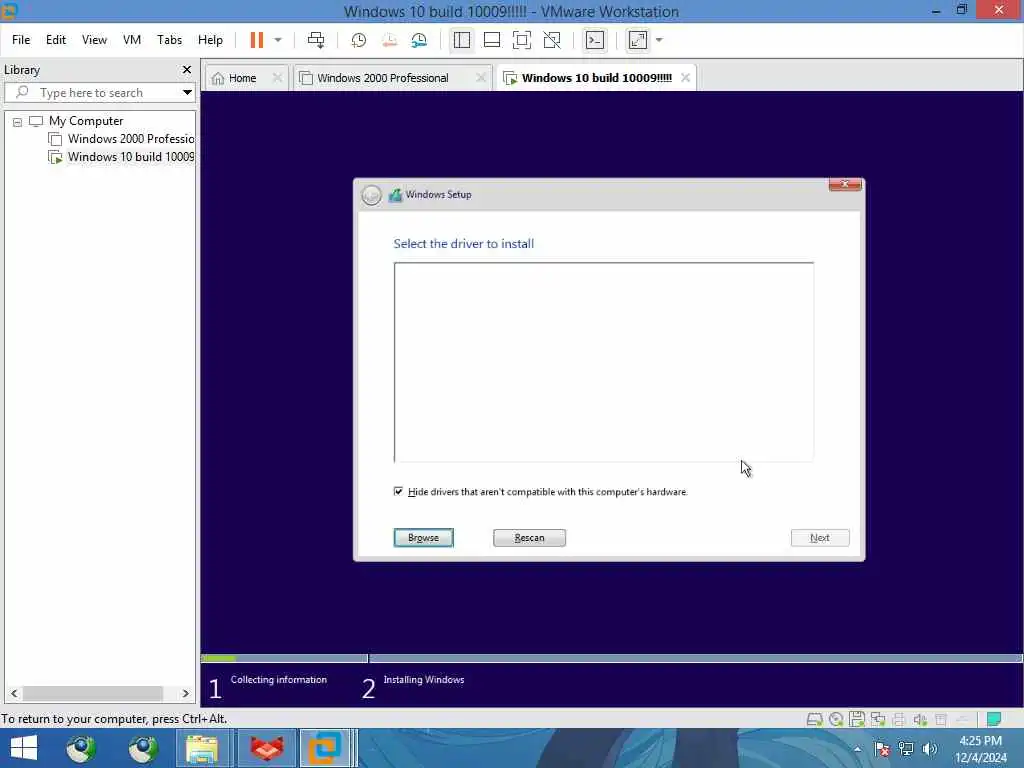Select My Computer in the library
This screenshot has height=768, width=1024.
[x=86, y=121]
